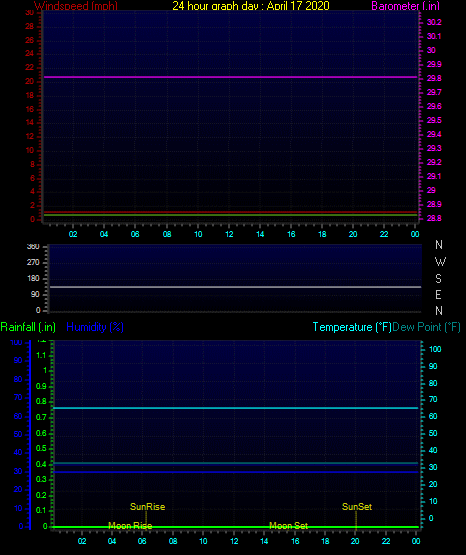Click the "E" compass label
Viewport: 466px width, 555px height.
438,295
